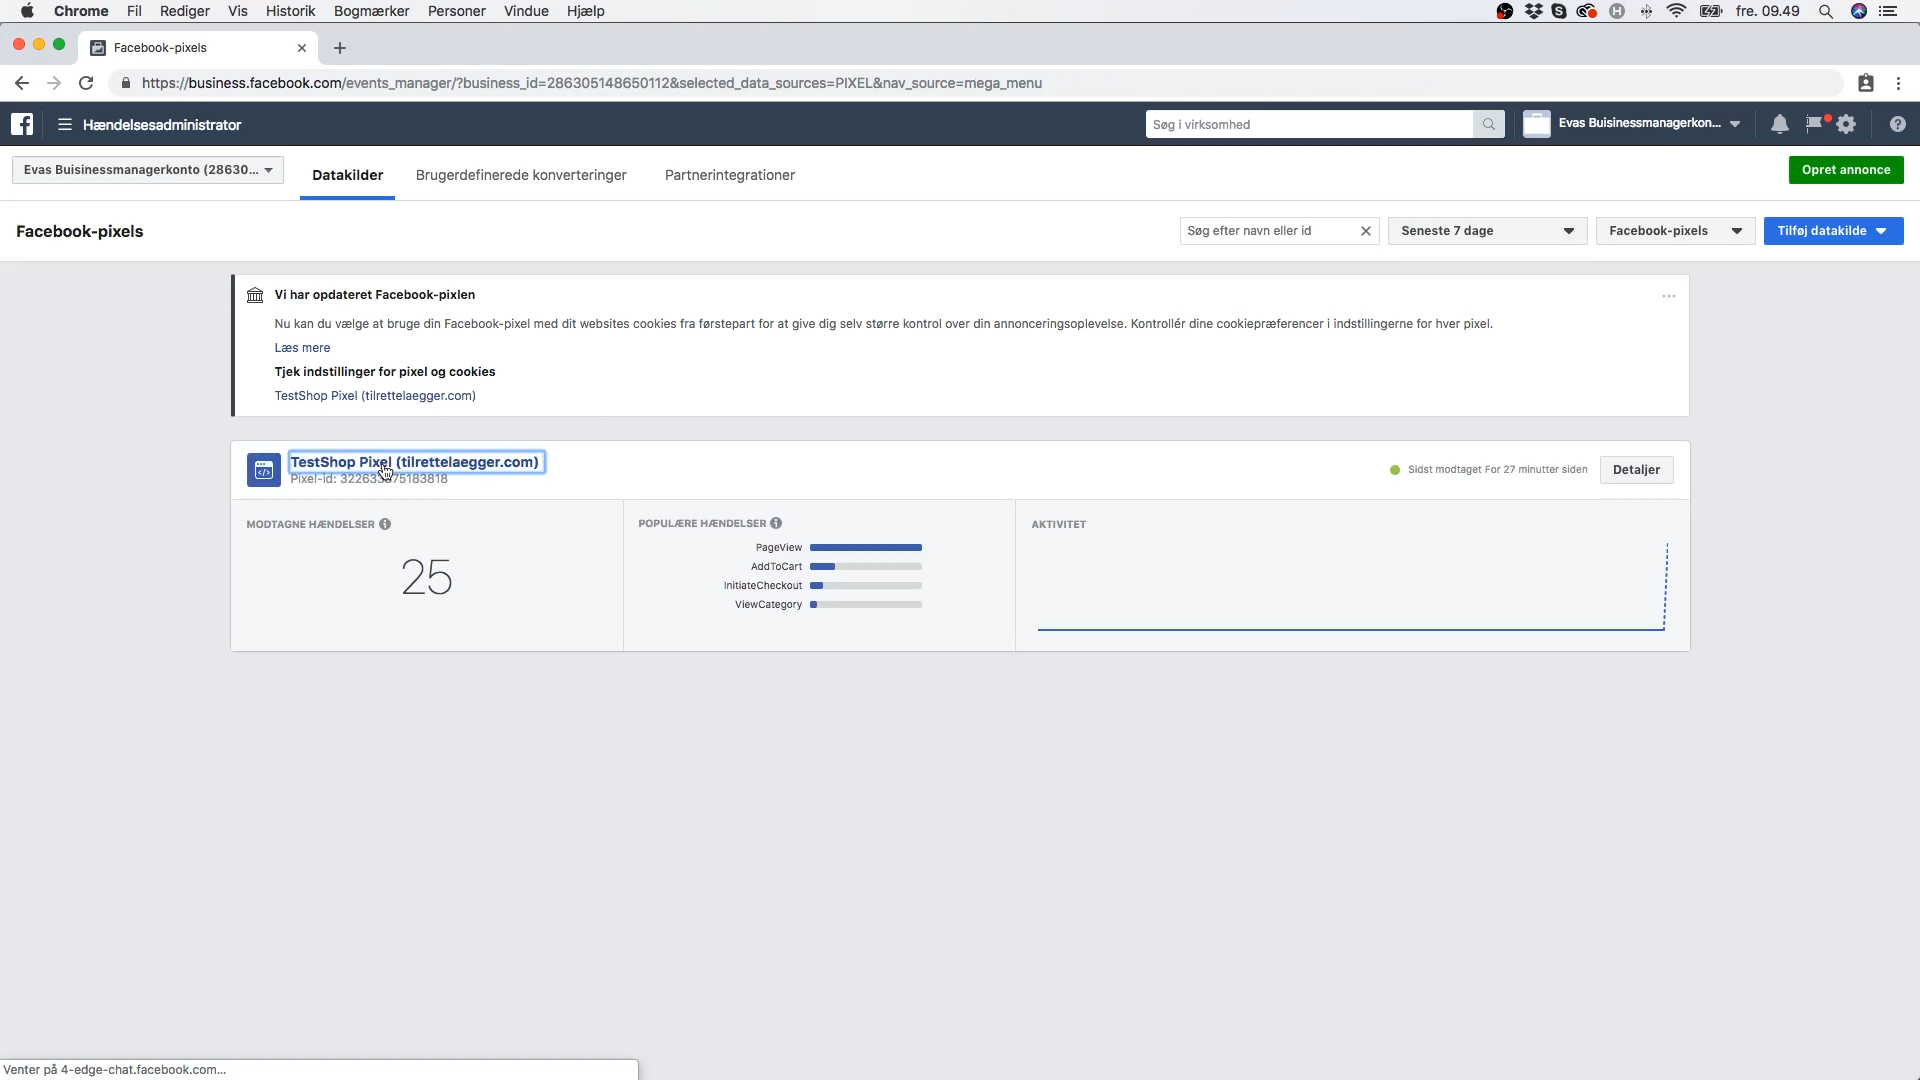The height and width of the screenshot is (1080, 1920).
Task: Expand the Tilføj datakilde dropdown
Action: (1833, 231)
